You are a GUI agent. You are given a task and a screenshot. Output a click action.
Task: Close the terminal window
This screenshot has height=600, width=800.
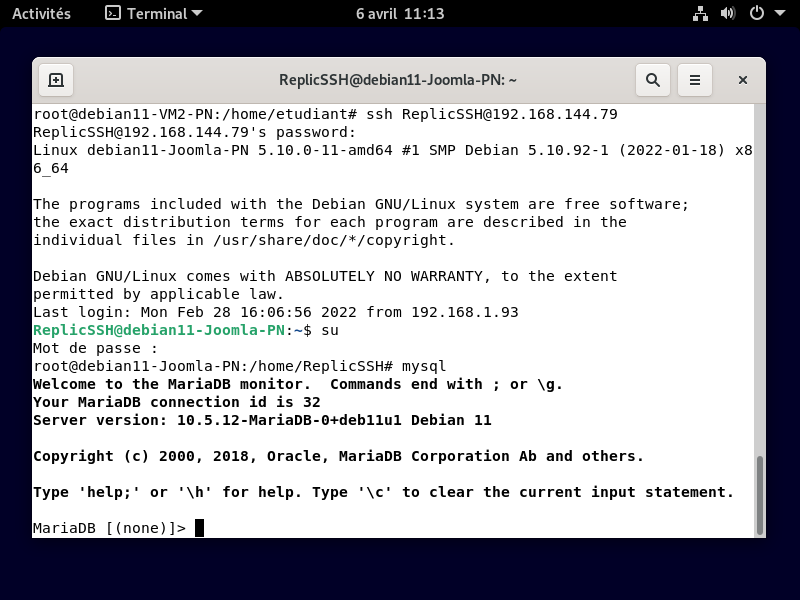743,80
